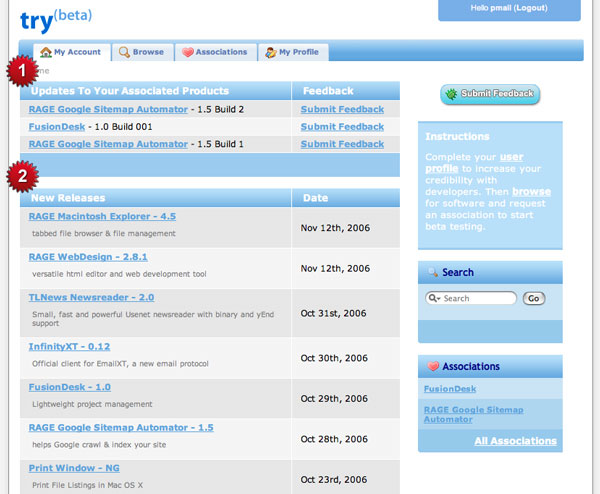
Task: Open RAGE Google Sitemap Automator 1.5 Build 2
Action: (108, 109)
